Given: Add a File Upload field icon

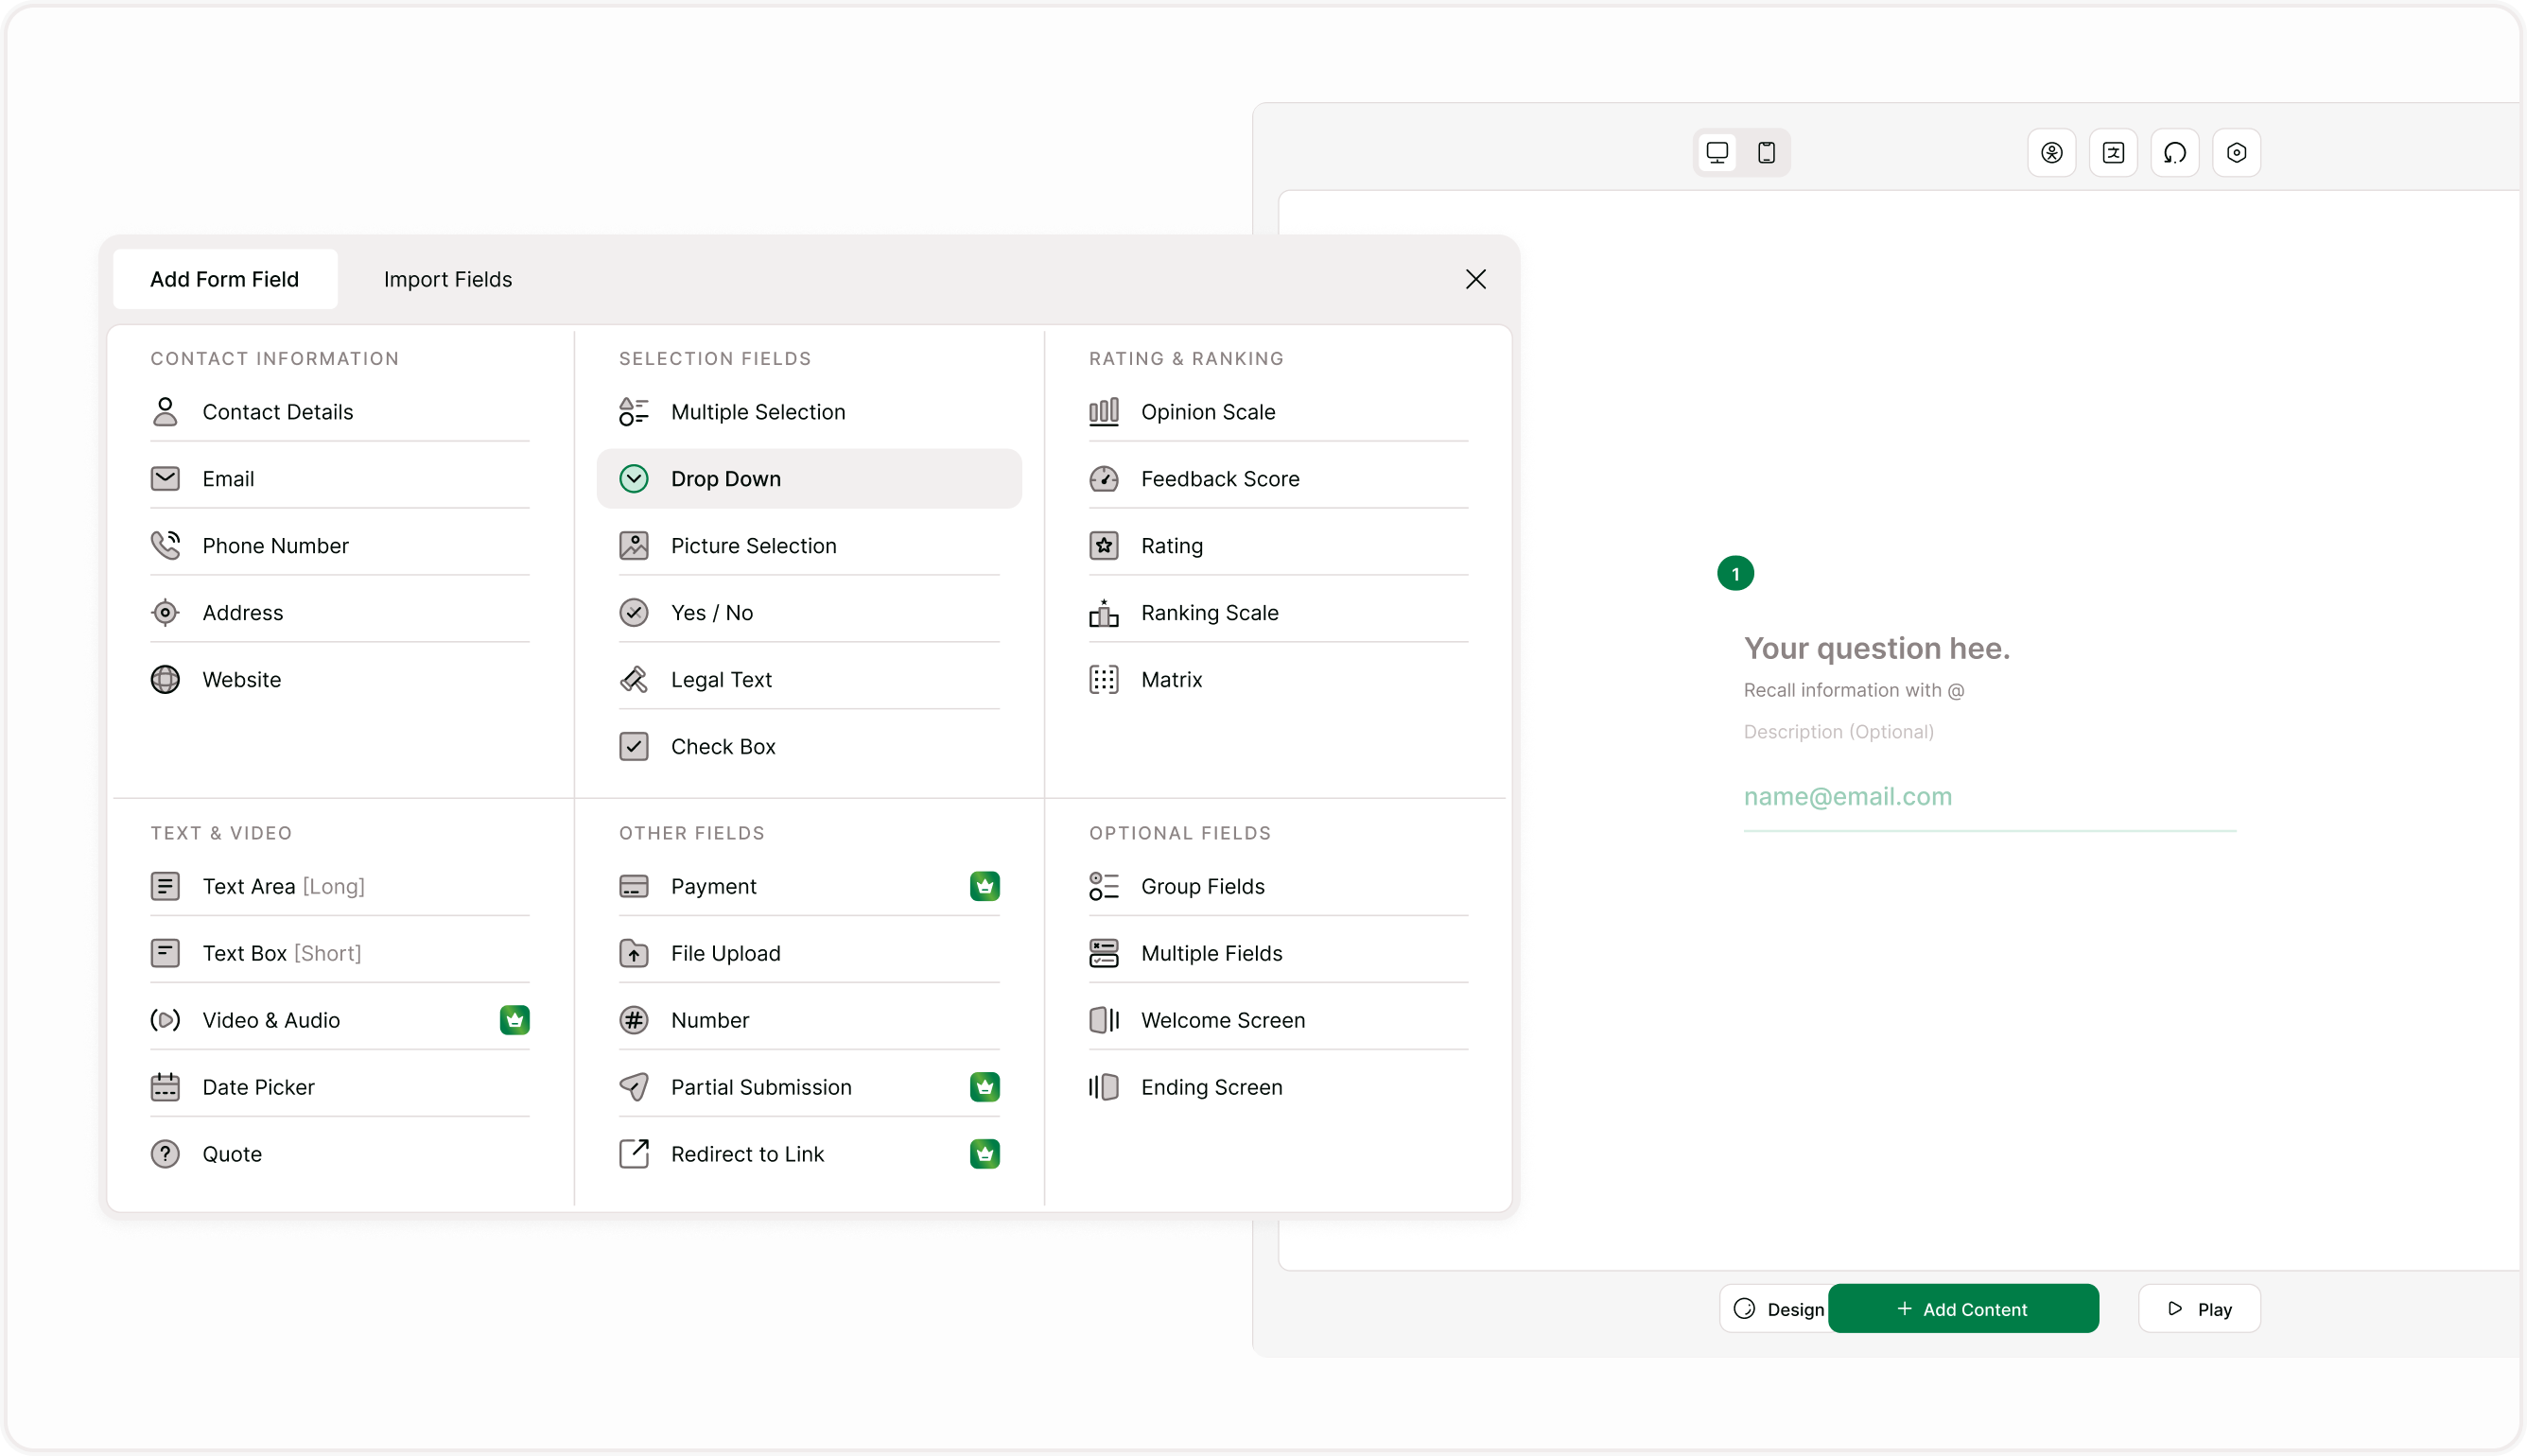Looking at the screenshot, I should coord(634,953).
